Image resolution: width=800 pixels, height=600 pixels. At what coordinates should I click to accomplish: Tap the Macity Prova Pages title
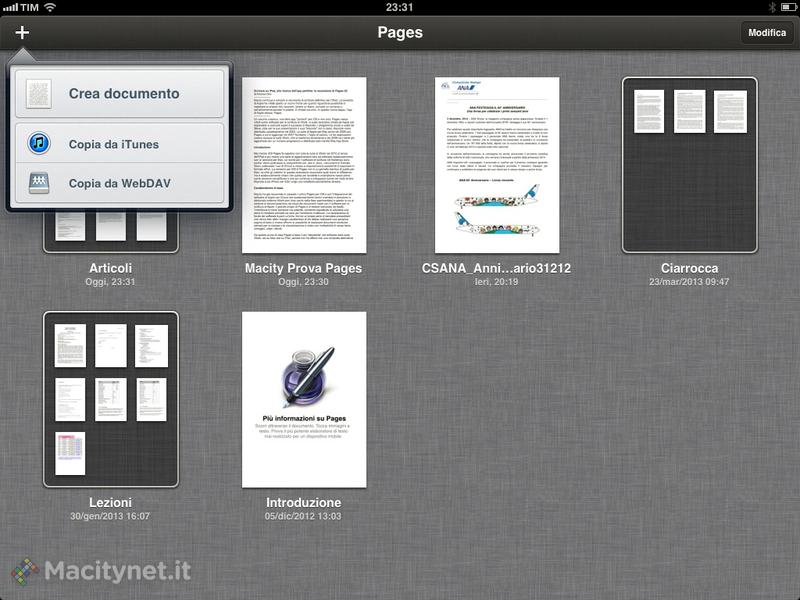pos(304,268)
